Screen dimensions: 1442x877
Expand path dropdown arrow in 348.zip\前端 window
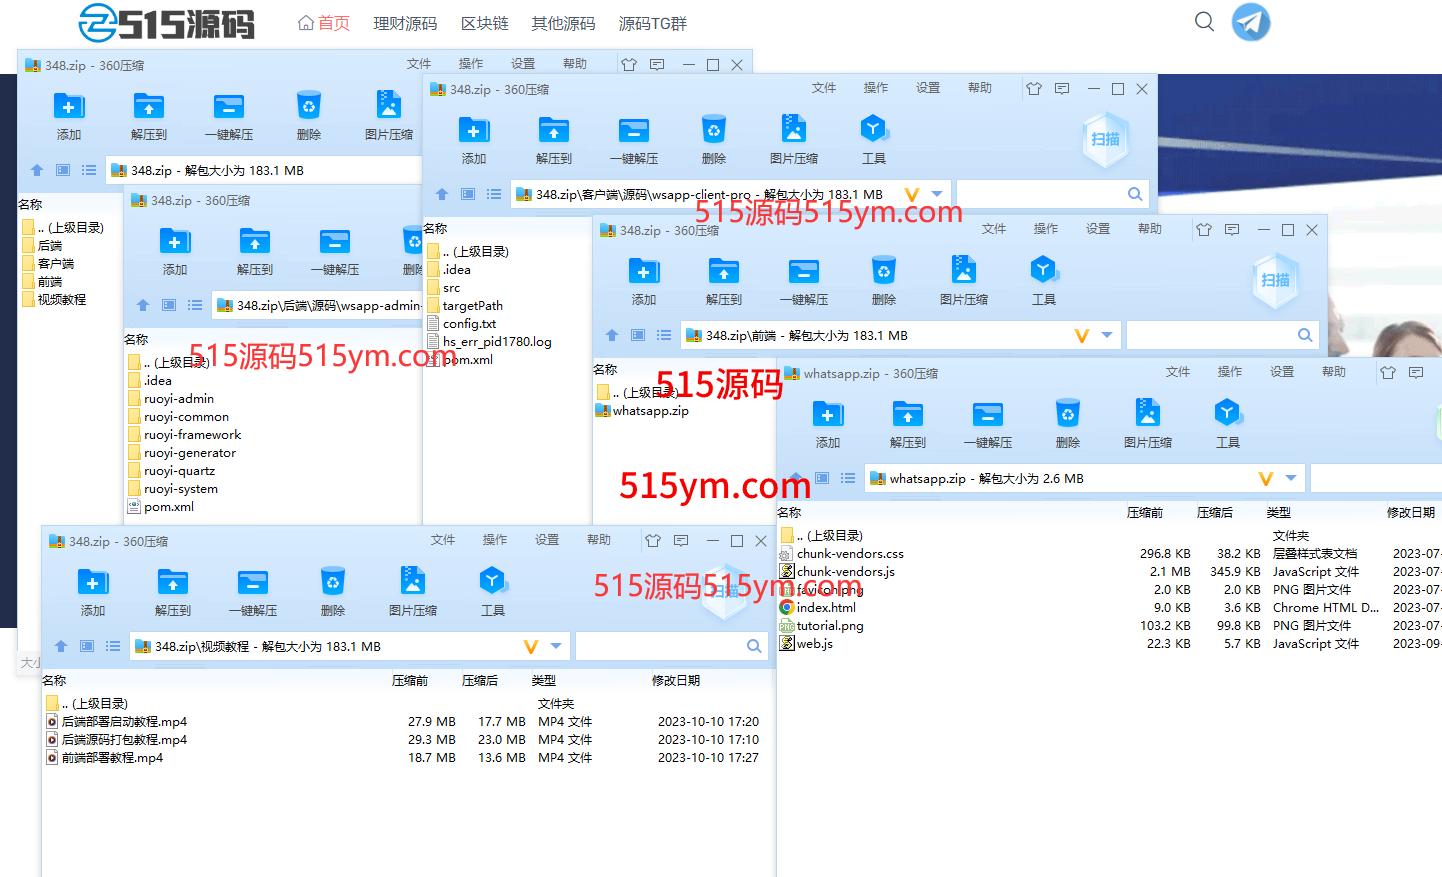(1107, 336)
